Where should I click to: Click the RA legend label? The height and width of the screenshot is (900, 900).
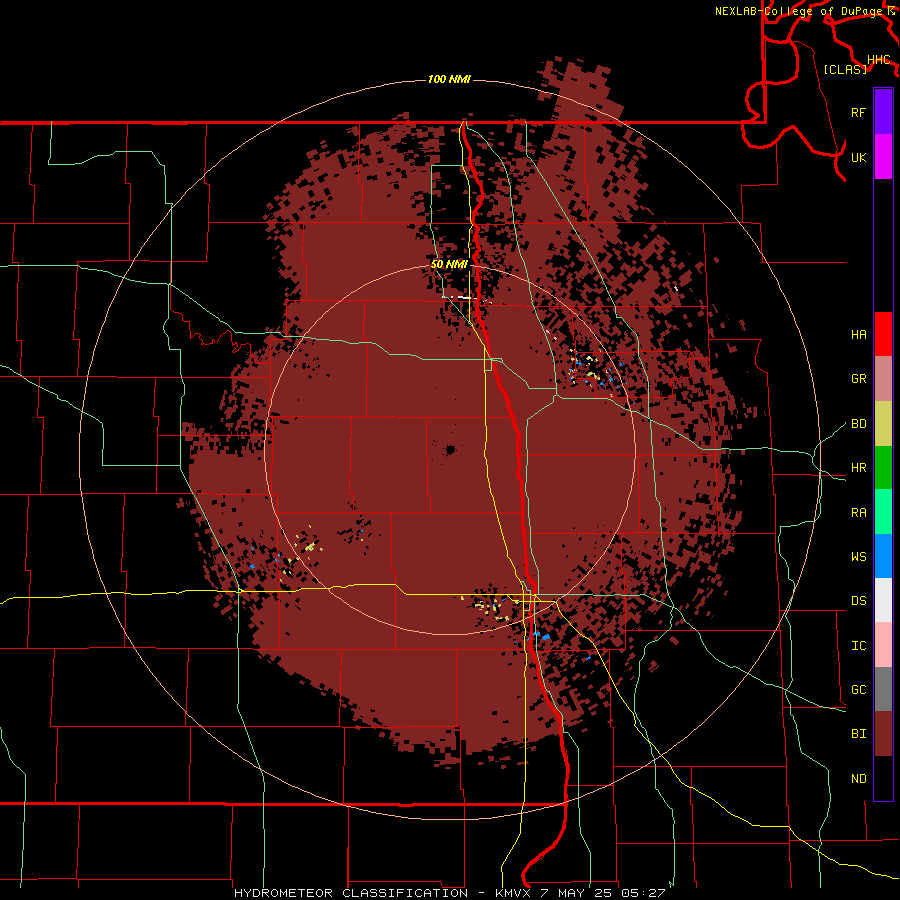(858, 513)
